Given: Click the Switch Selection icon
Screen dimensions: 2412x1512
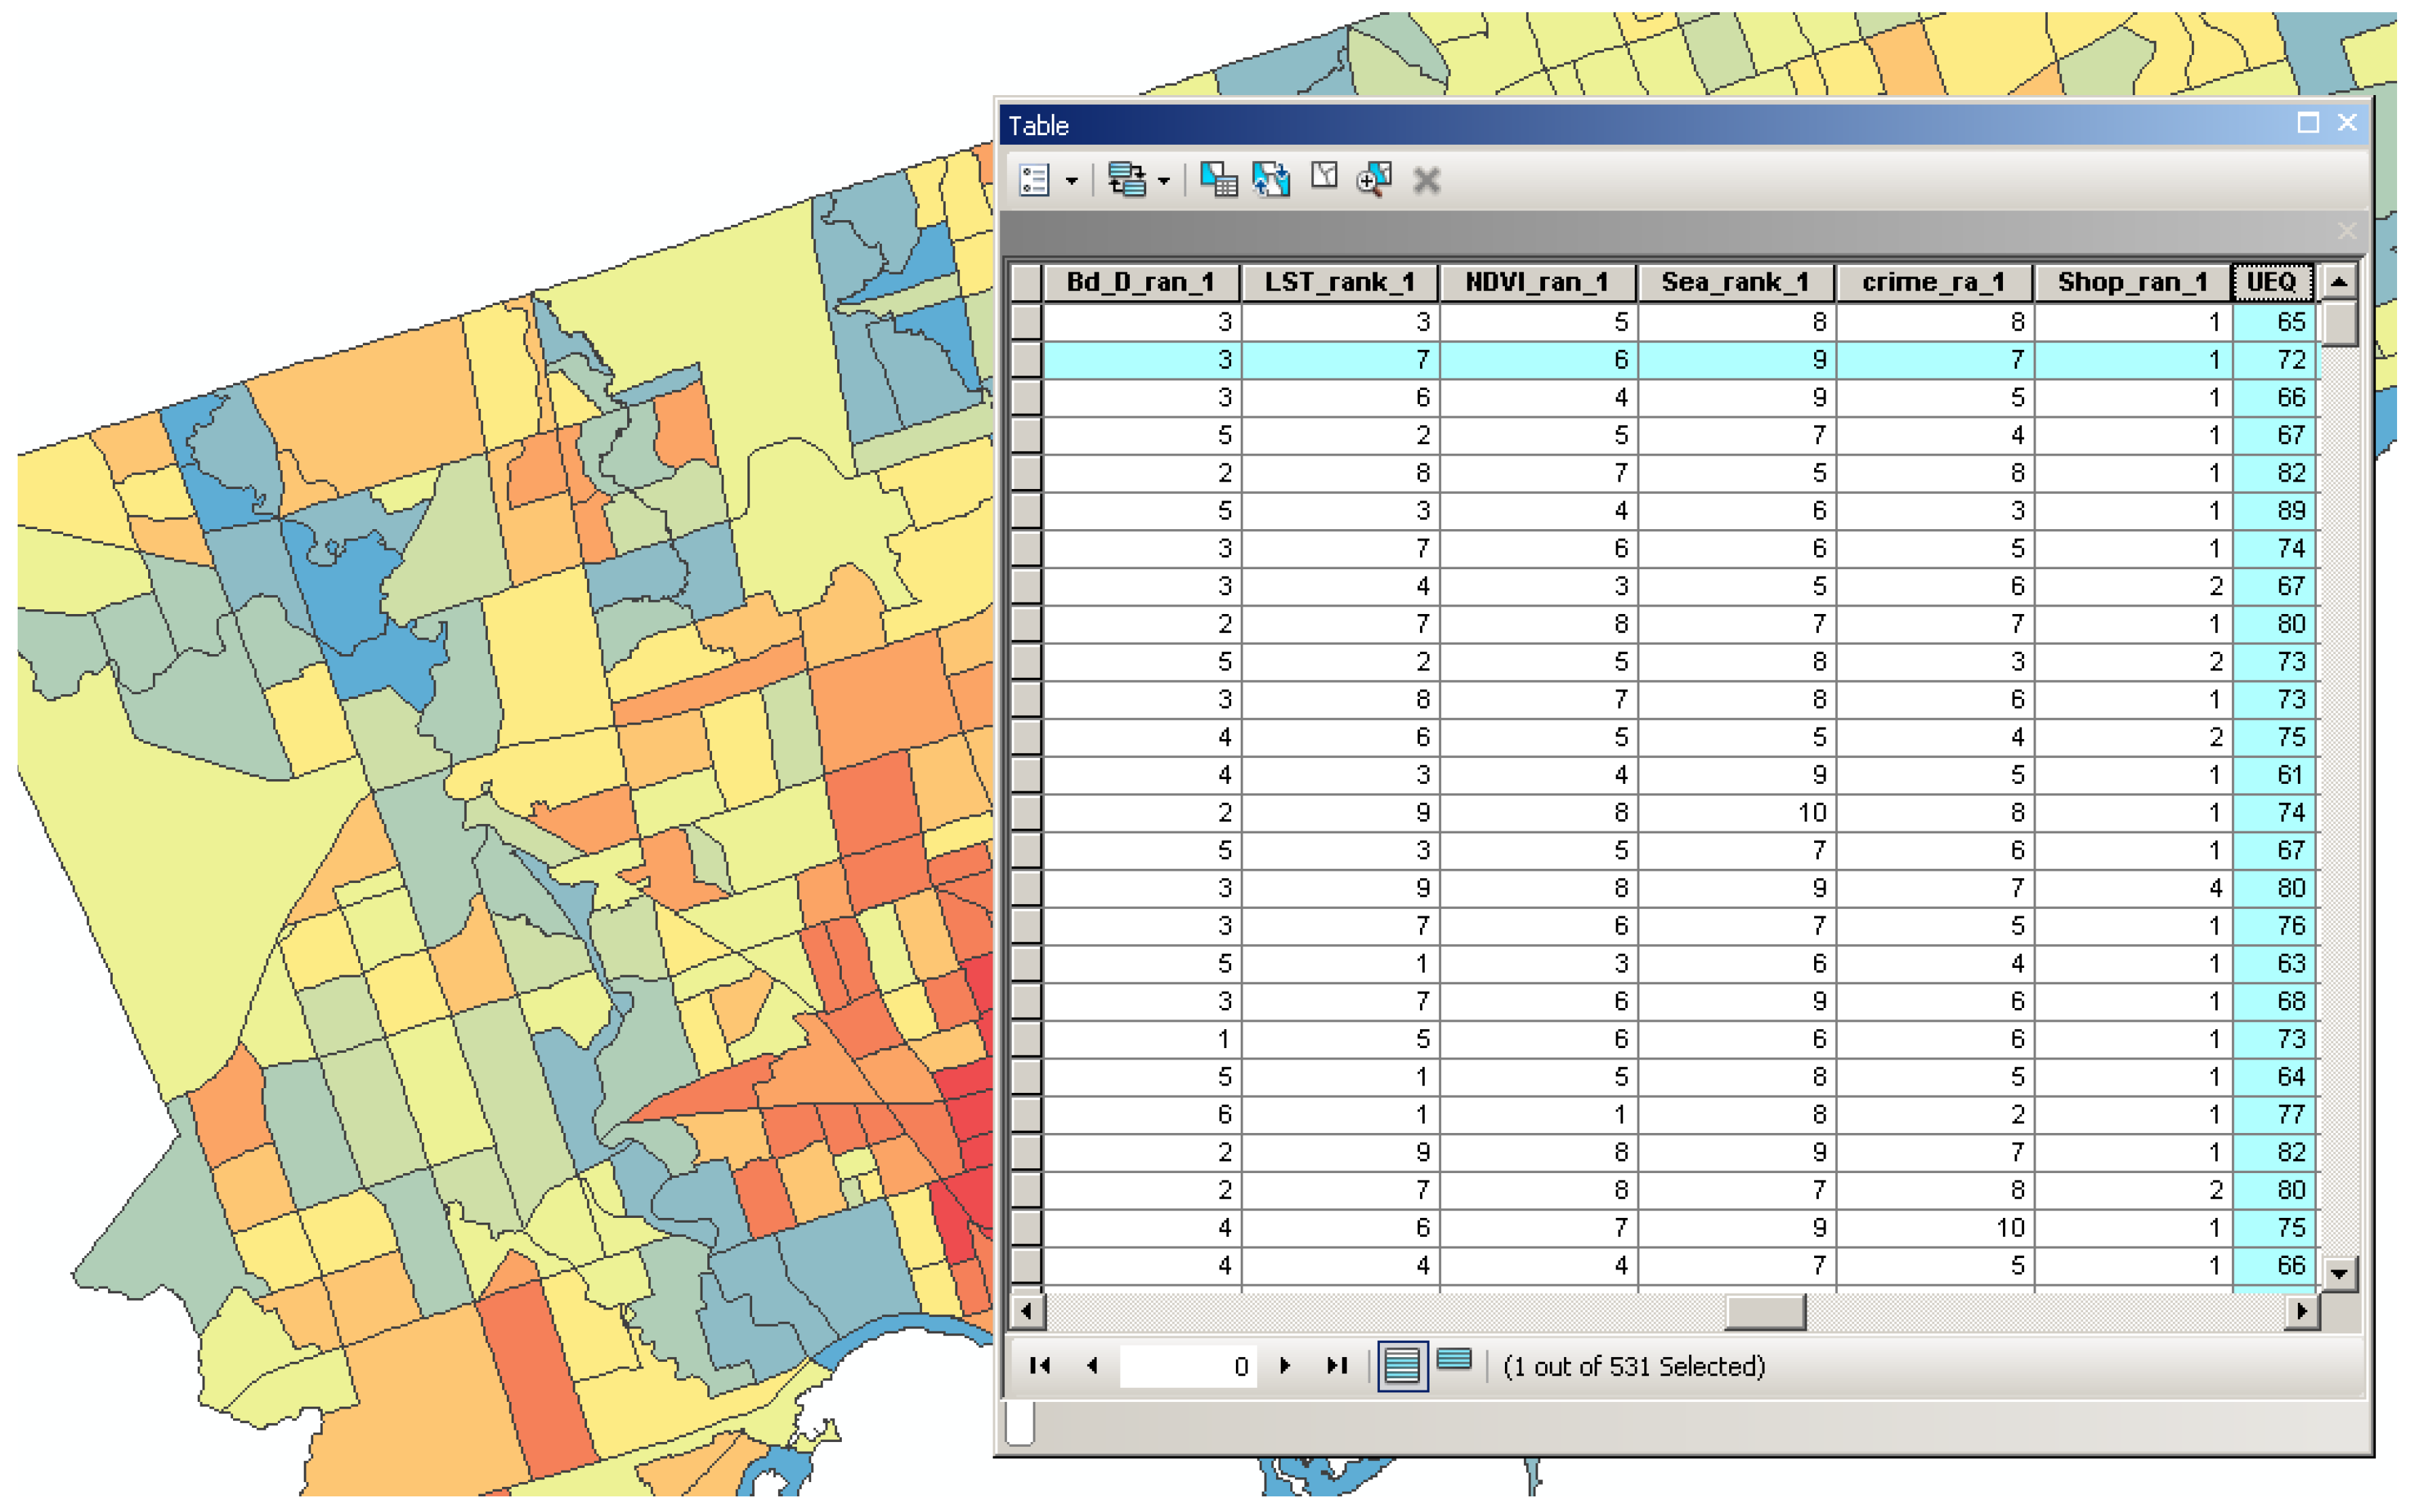Looking at the screenshot, I should click(x=1271, y=180).
